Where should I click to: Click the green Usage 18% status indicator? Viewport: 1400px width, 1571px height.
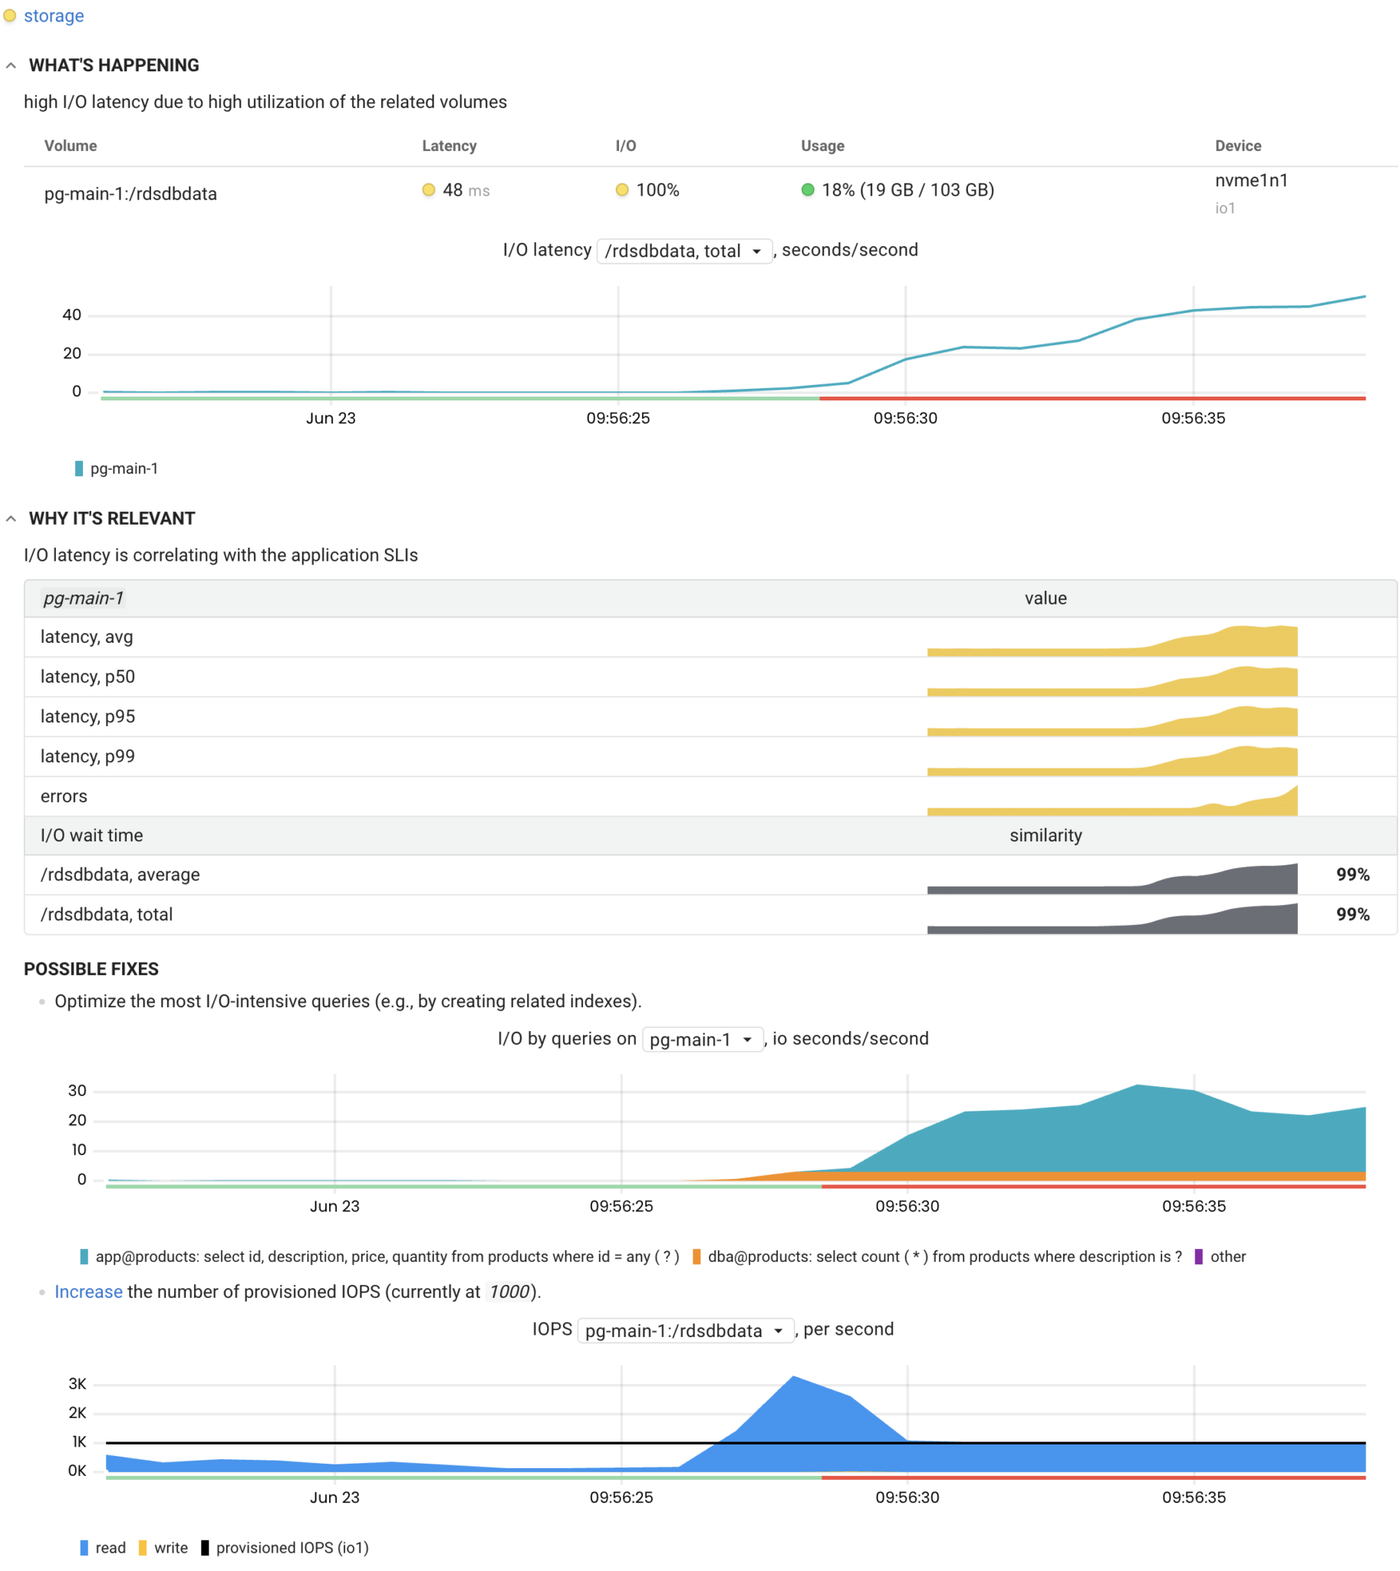[x=808, y=190]
